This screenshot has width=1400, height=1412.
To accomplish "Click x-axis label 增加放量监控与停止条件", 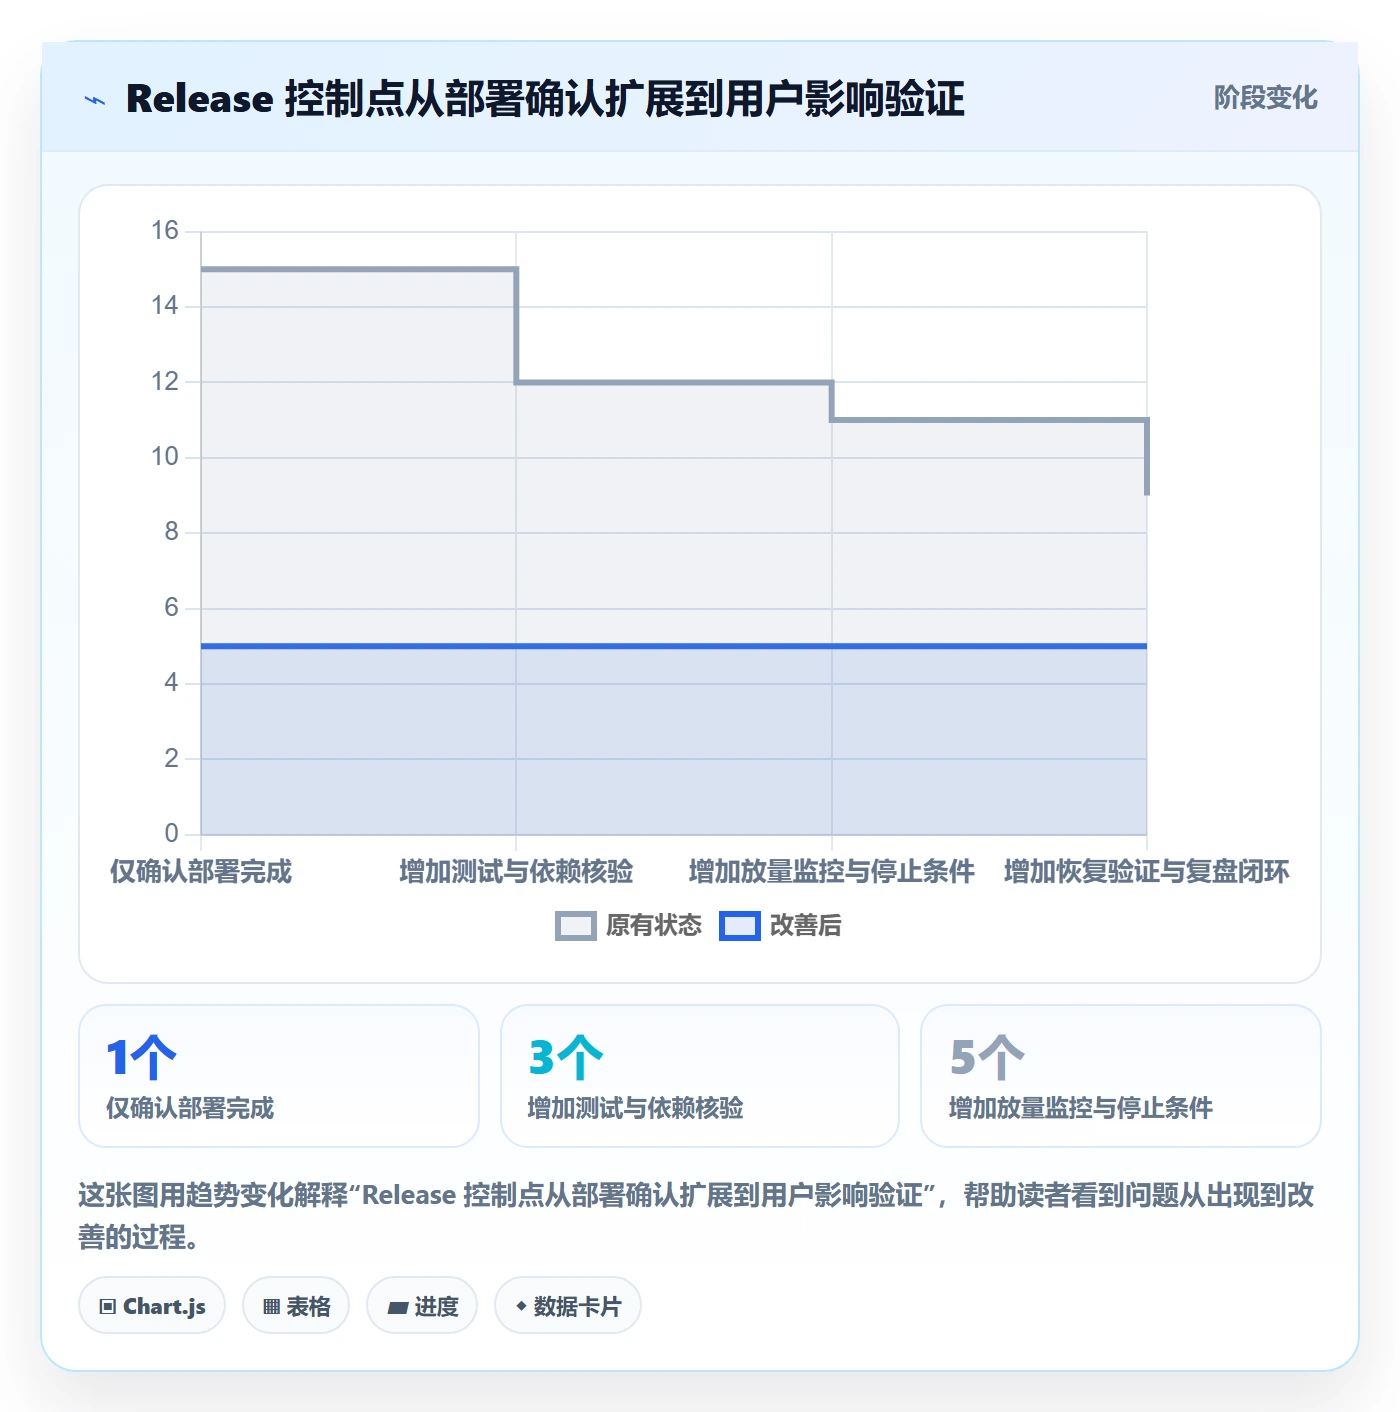I will pyautogui.click(x=831, y=872).
